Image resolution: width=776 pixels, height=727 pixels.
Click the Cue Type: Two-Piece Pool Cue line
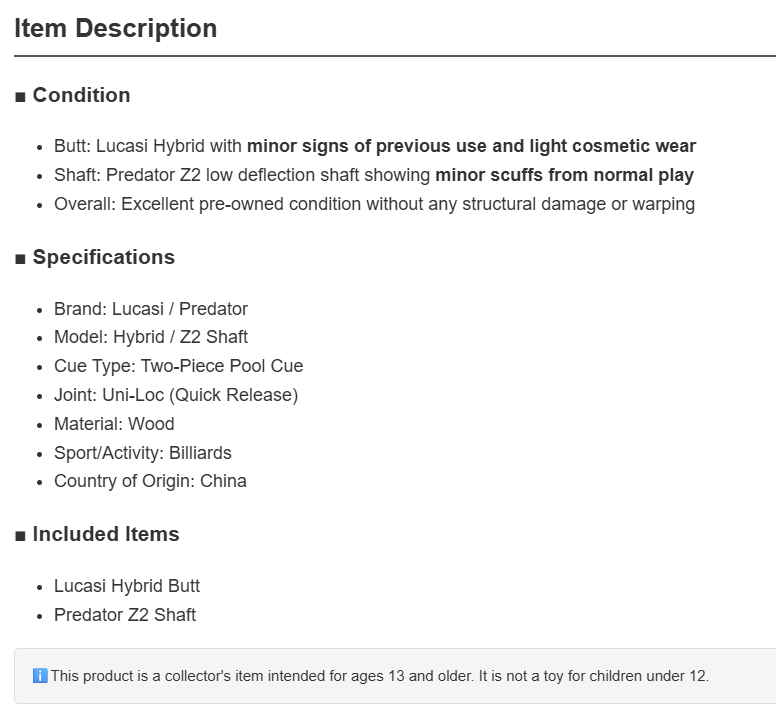179,366
